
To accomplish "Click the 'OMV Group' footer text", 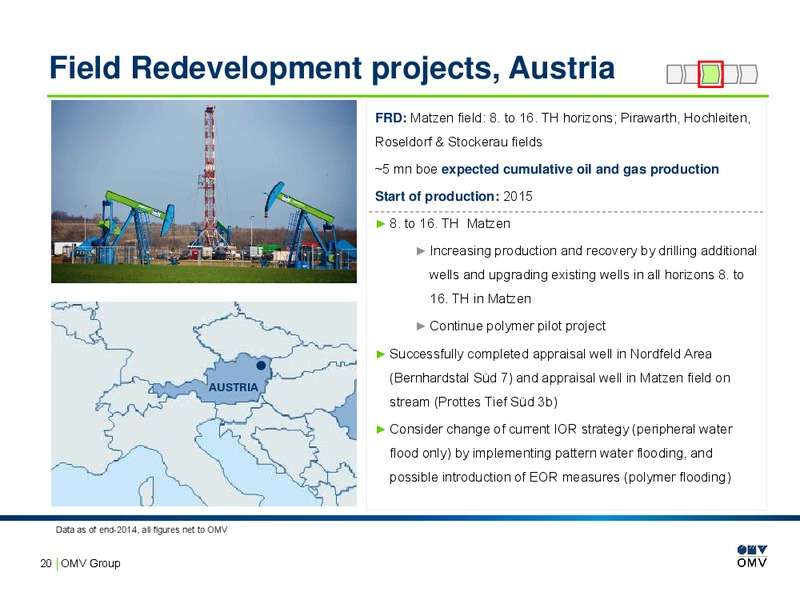I will coord(90,563).
